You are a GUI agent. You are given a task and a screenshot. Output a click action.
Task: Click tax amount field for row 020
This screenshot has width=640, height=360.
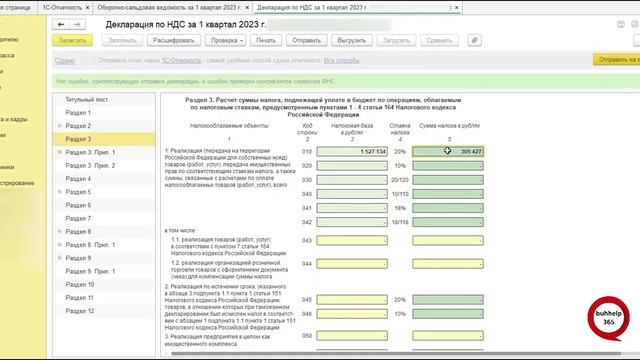point(448,166)
